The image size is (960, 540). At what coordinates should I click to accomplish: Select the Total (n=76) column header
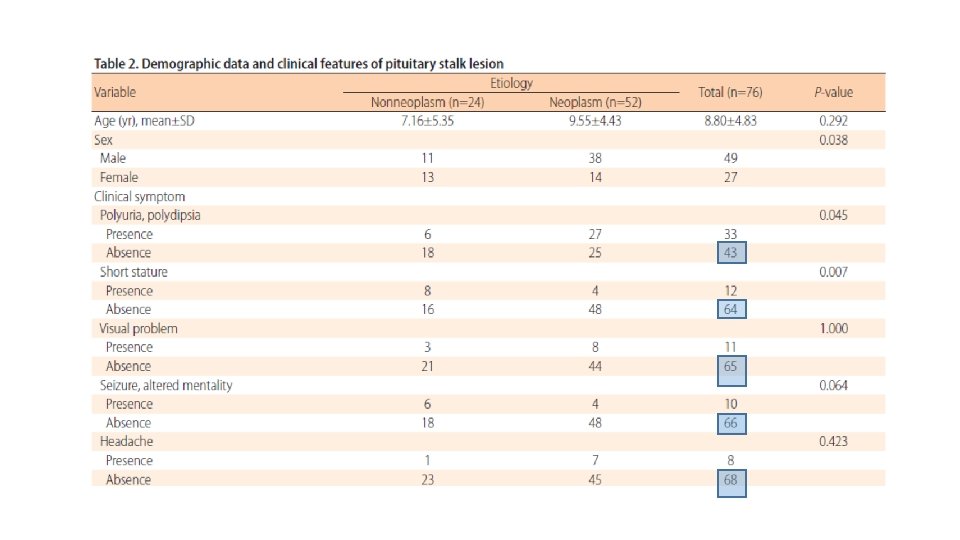coord(730,92)
